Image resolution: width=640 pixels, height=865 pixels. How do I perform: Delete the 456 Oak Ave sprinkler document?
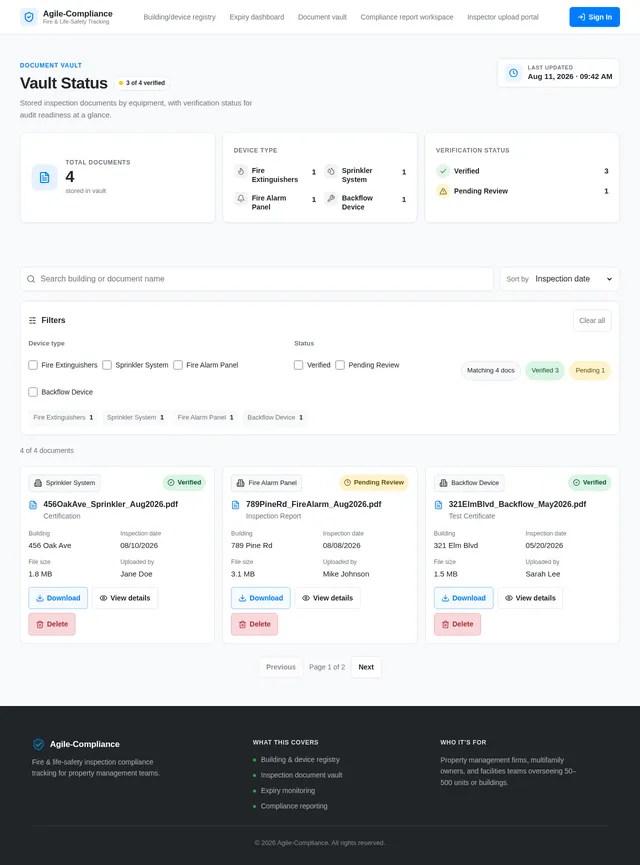click(x=52, y=624)
